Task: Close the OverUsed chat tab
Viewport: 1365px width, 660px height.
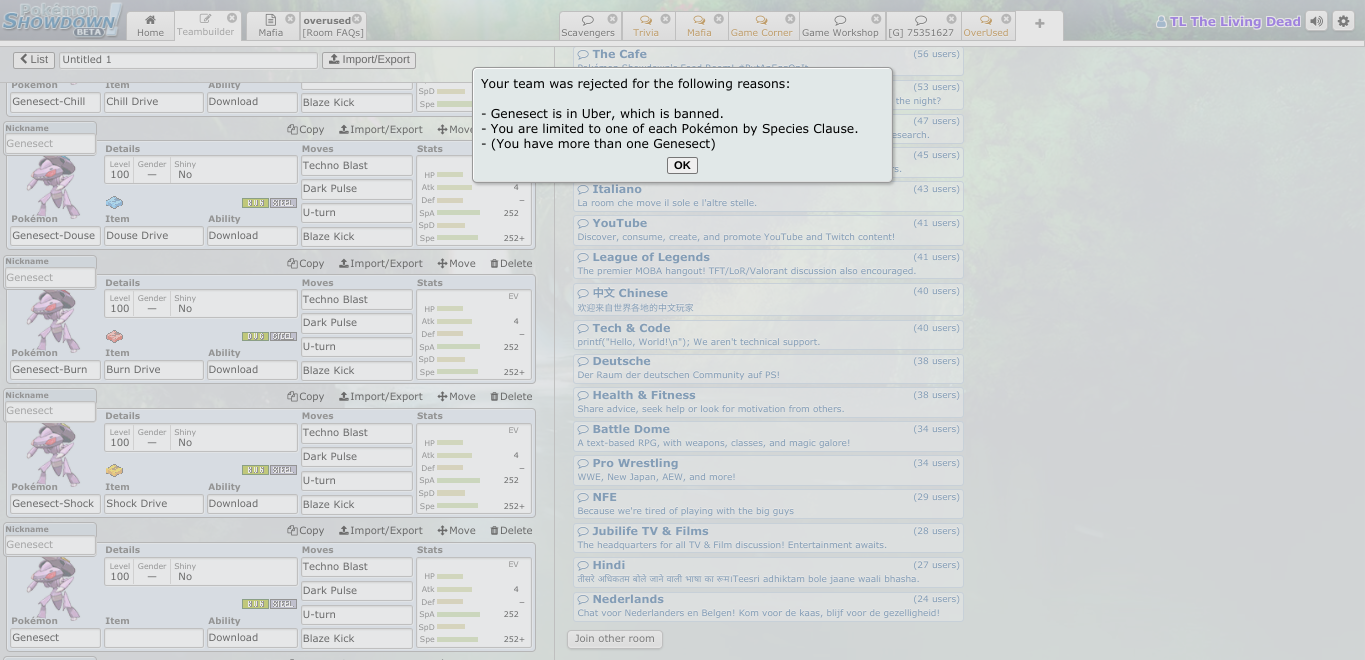Action: 1006,19
